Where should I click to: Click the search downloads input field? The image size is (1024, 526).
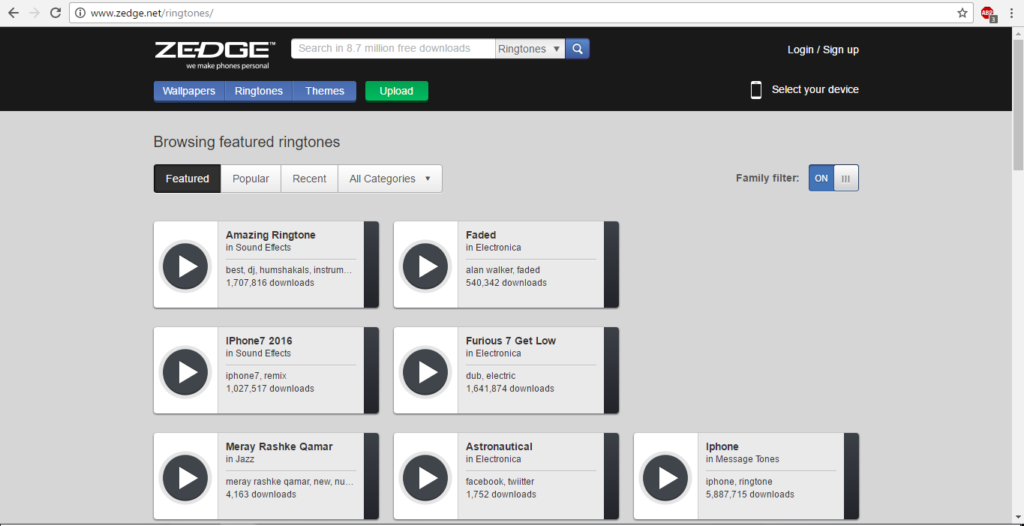click(393, 48)
